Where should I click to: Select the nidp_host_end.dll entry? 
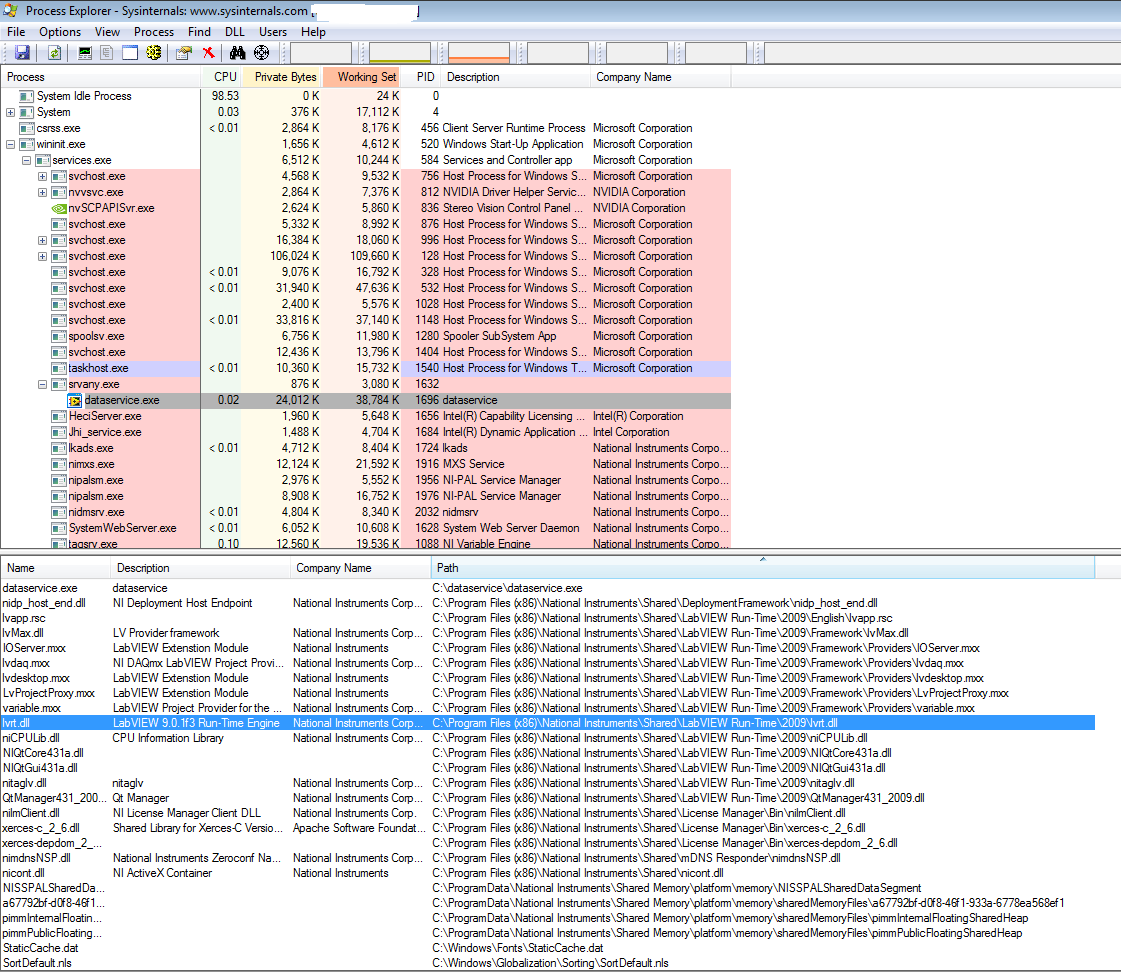(x=548, y=603)
